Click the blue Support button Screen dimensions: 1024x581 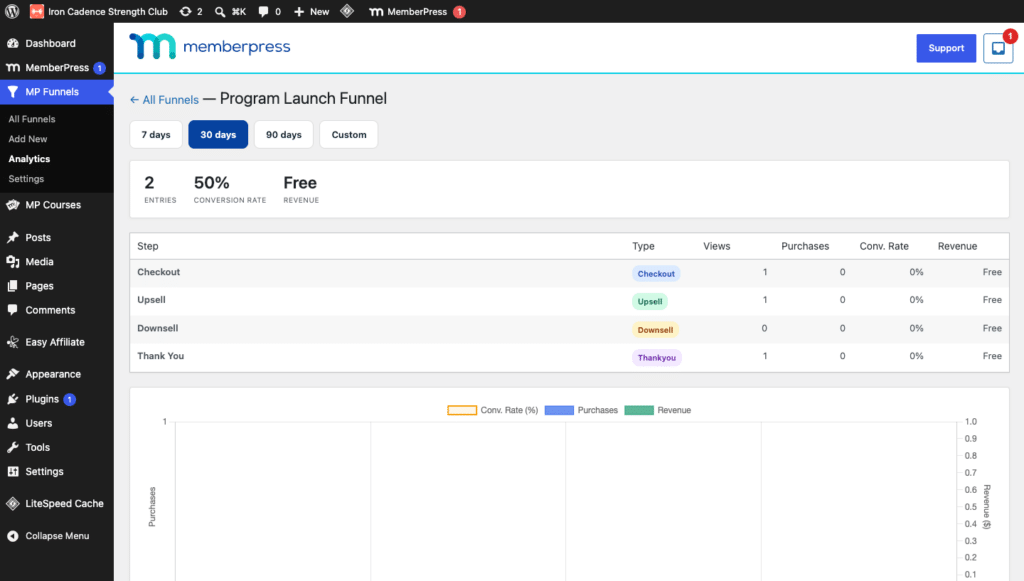click(x=946, y=48)
